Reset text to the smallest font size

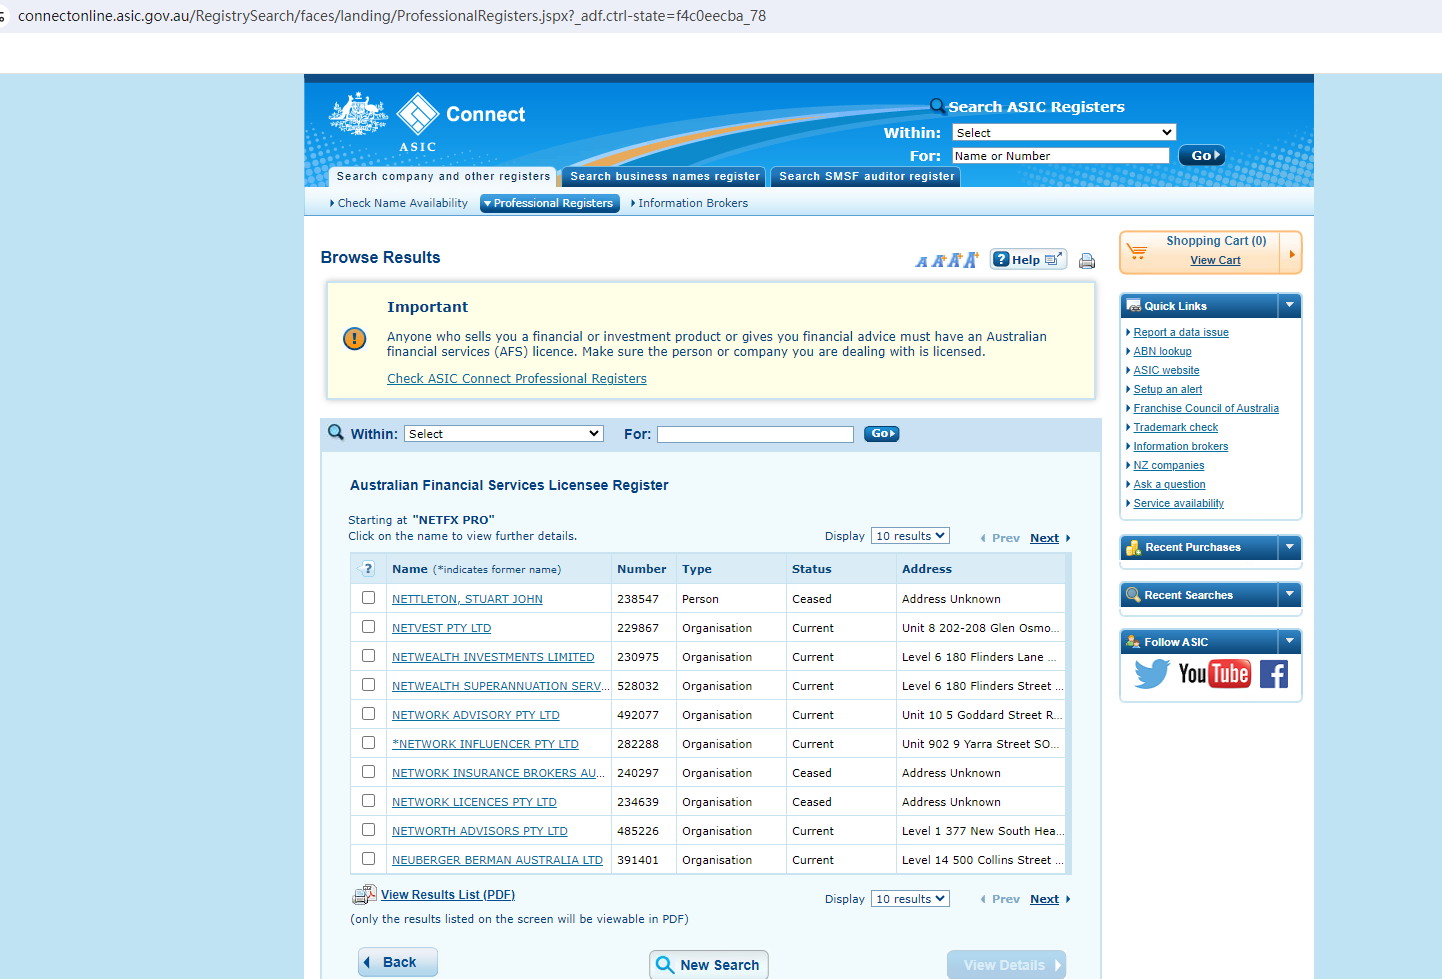921,262
